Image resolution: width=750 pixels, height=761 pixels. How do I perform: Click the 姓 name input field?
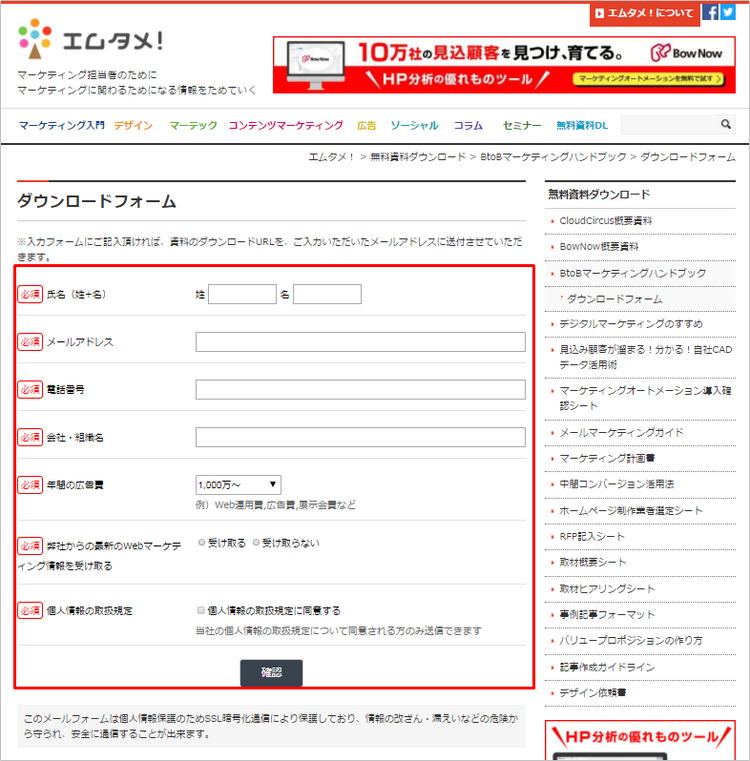241,294
